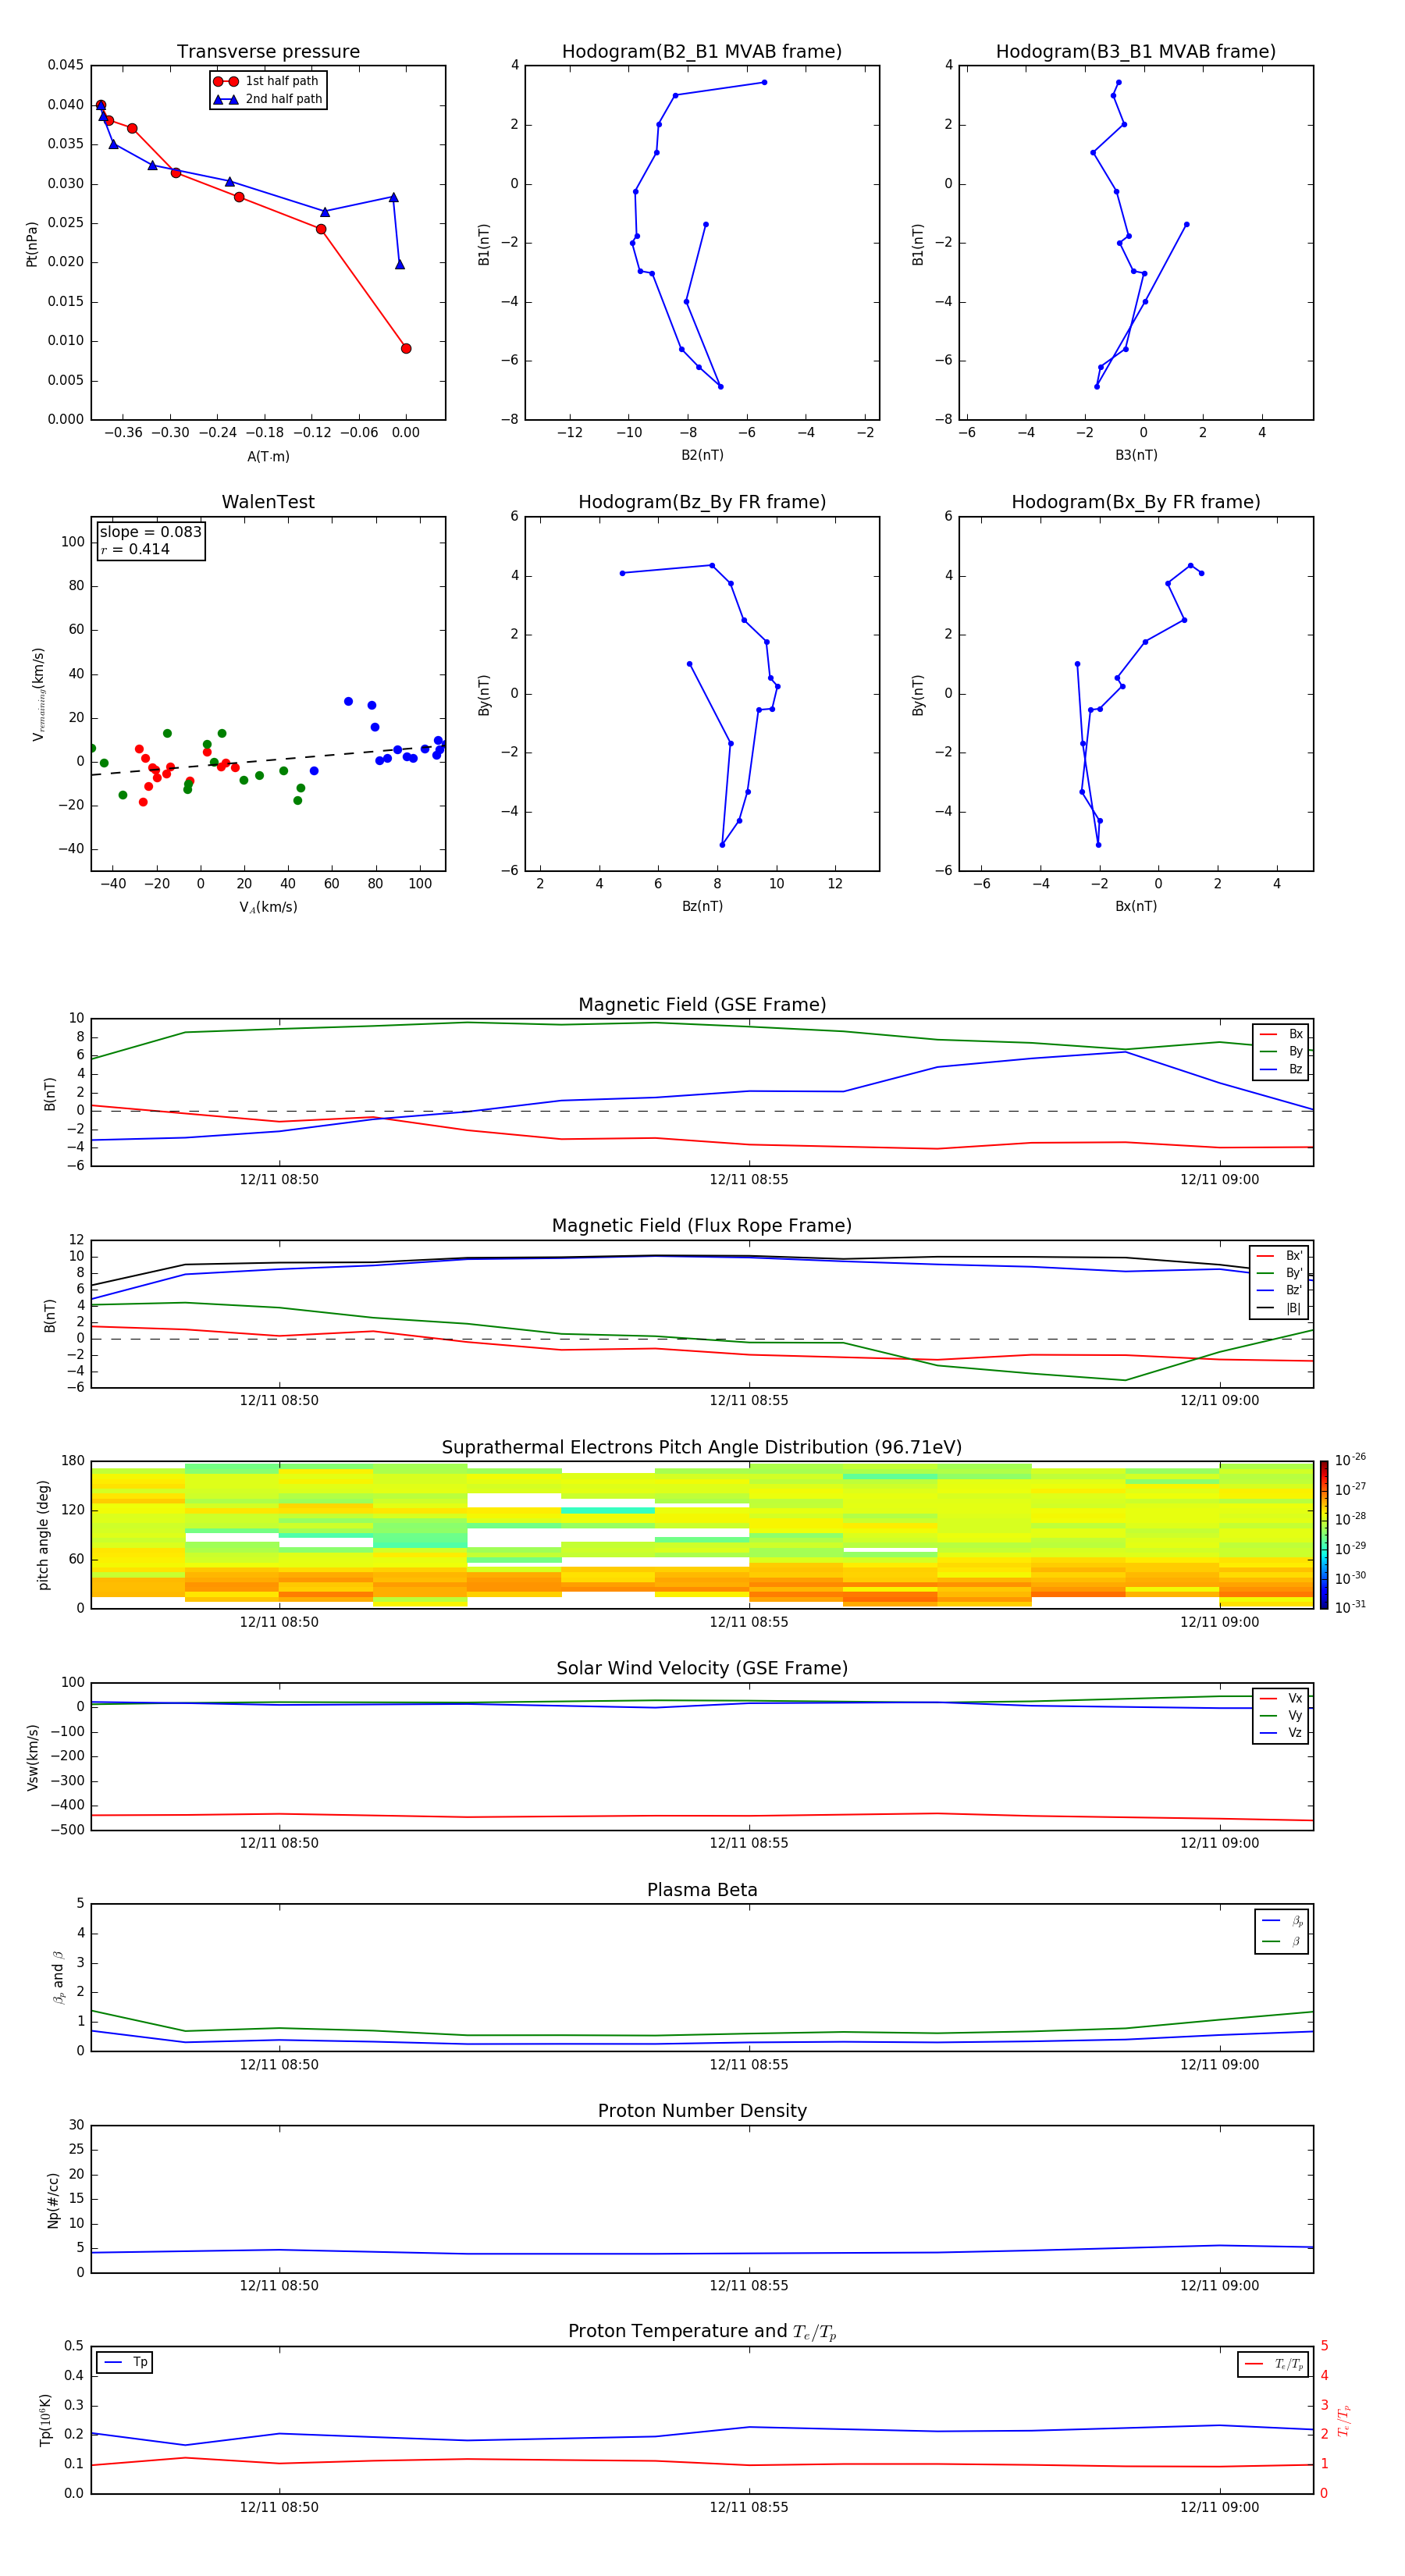Click the WalenTest plot title
The image size is (1405, 2576).
coord(268,502)
